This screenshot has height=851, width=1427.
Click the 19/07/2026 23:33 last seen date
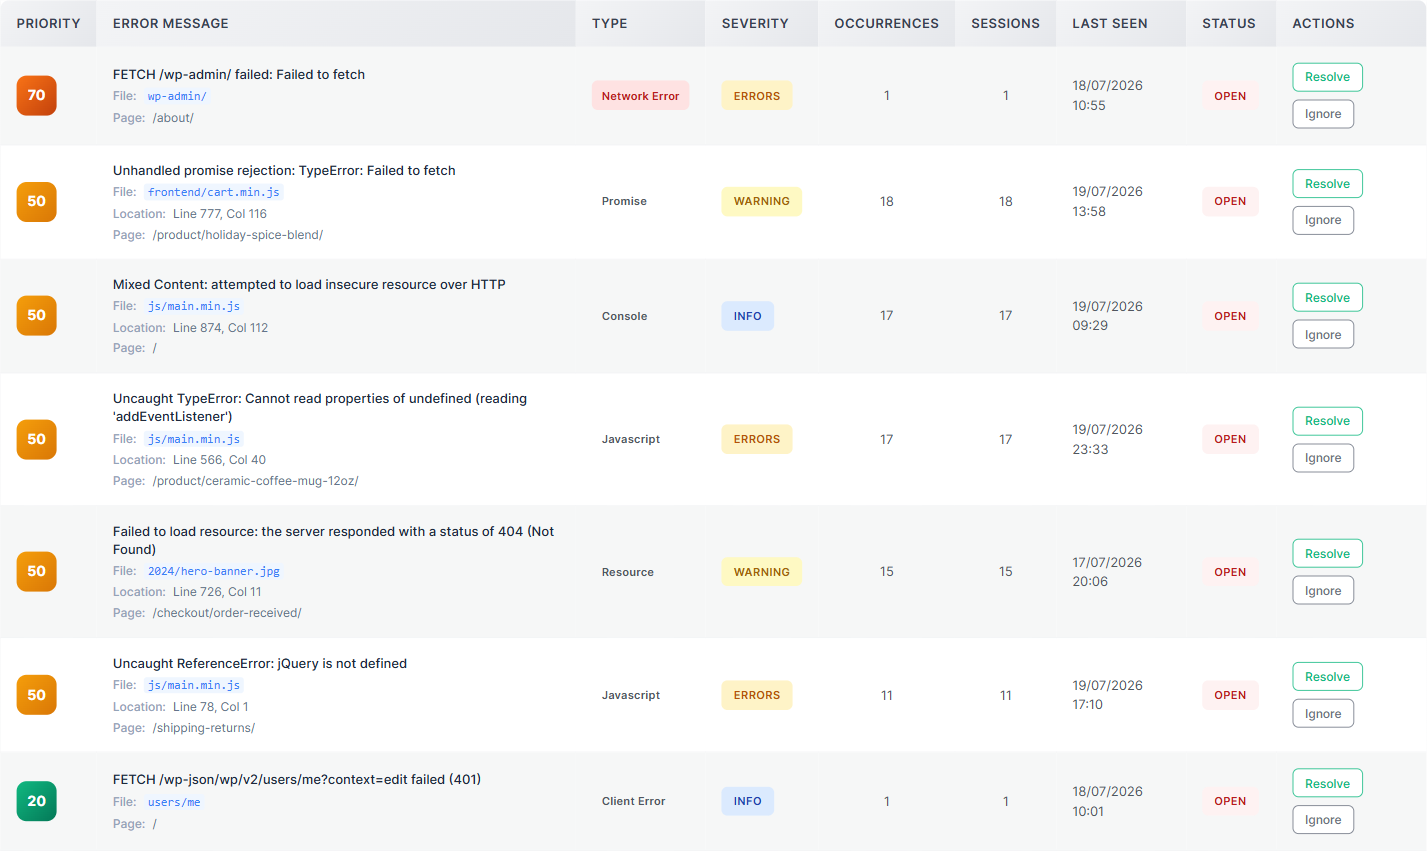[1107, 439]
